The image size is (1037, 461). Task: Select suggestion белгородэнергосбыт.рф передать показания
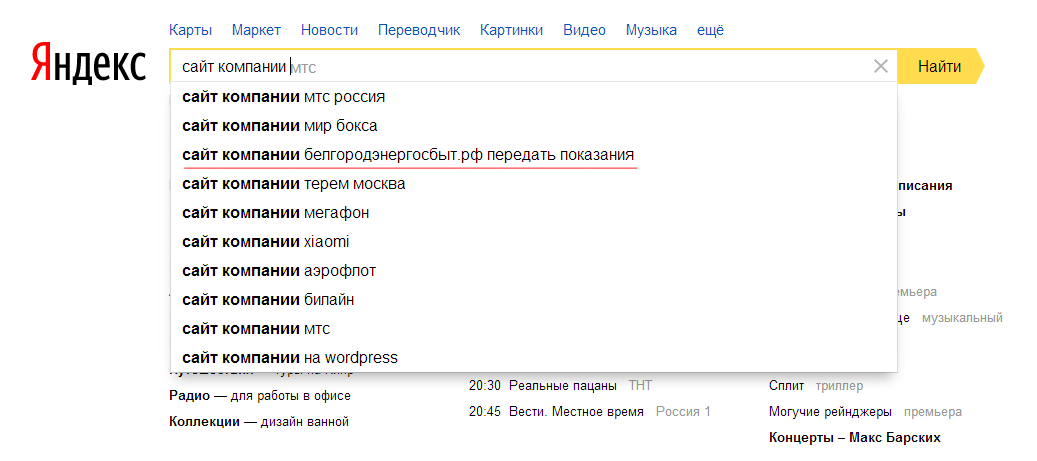534,155
